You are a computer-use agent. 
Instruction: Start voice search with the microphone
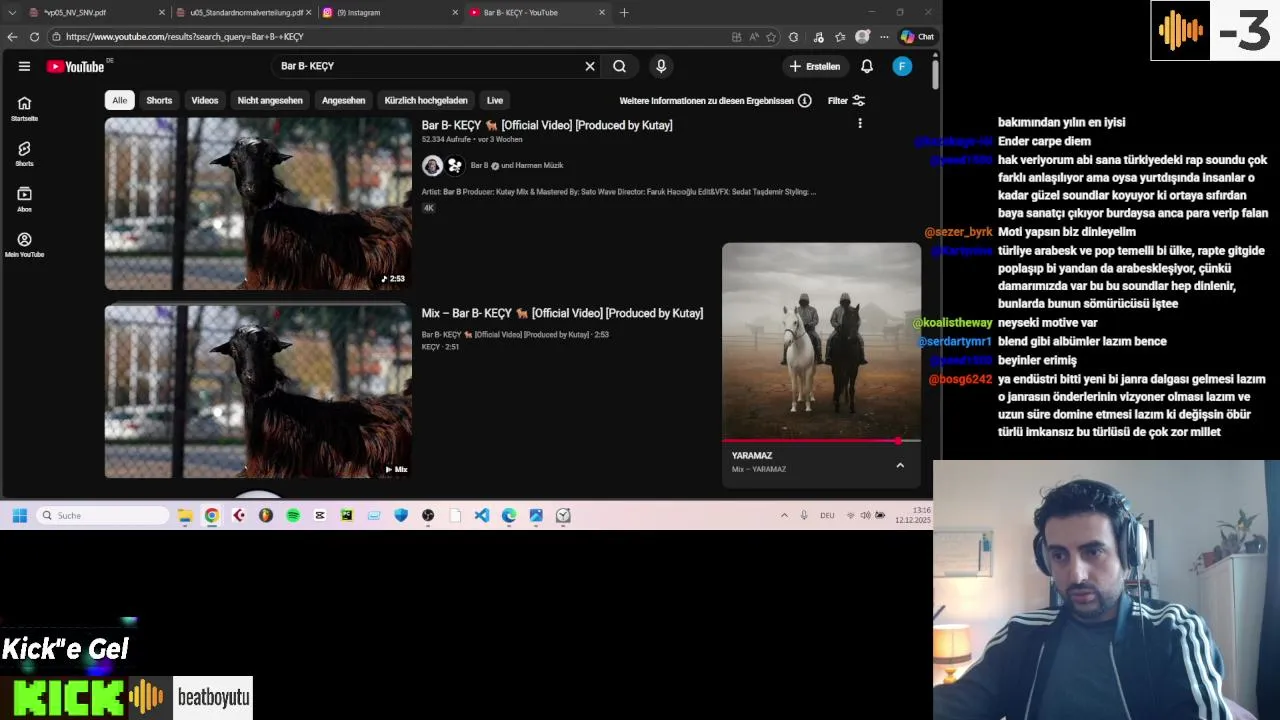point(661,66)
